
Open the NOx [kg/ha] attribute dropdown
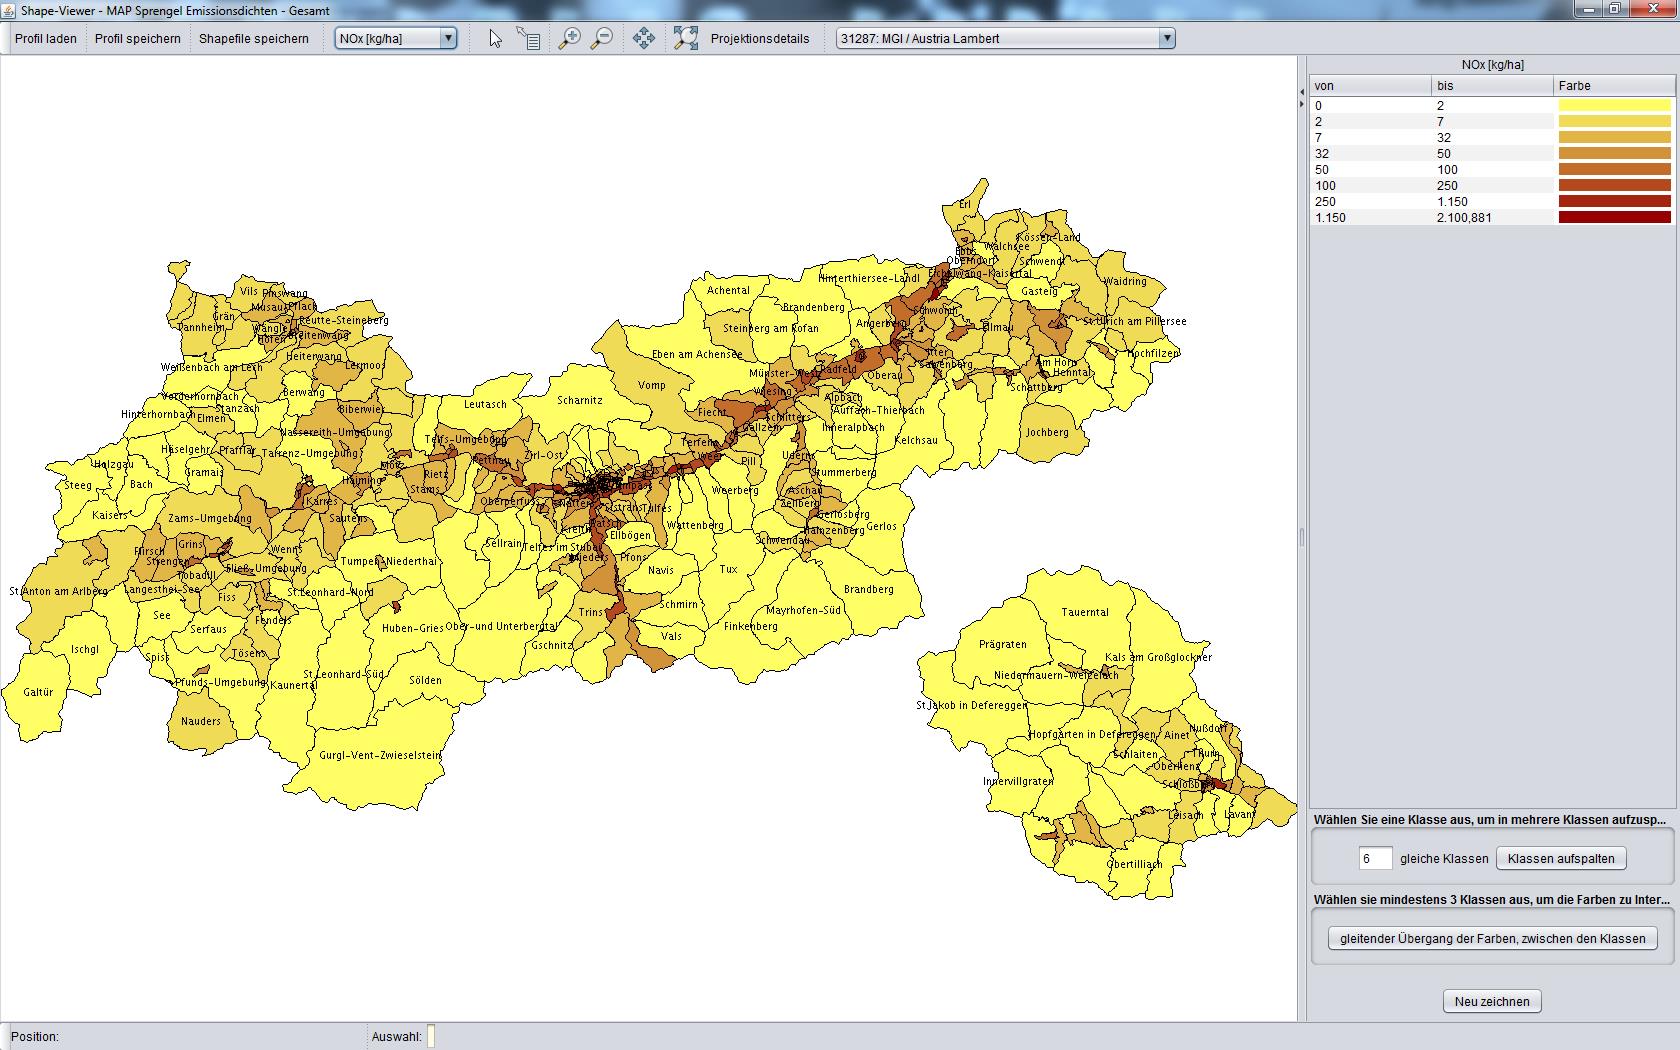[x=448, y=39]
